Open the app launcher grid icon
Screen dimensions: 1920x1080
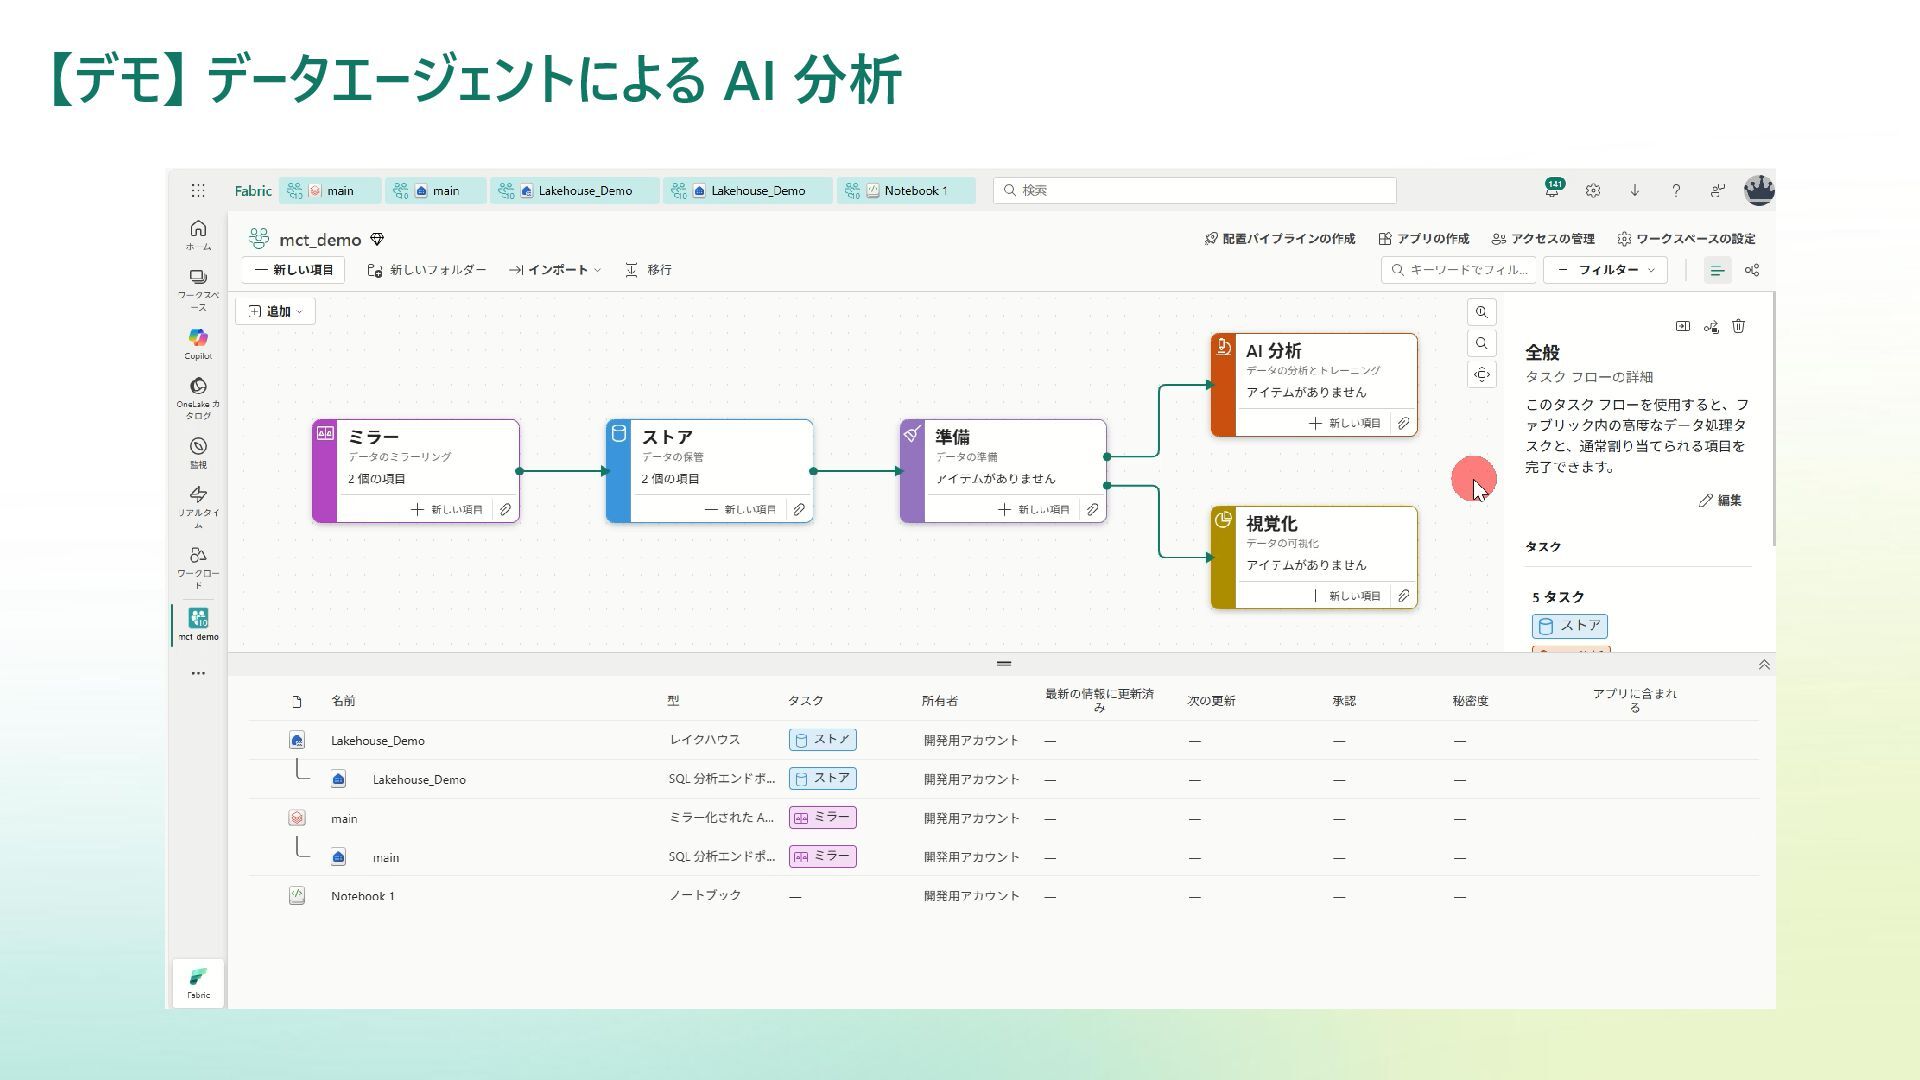(x=198, y=190)
